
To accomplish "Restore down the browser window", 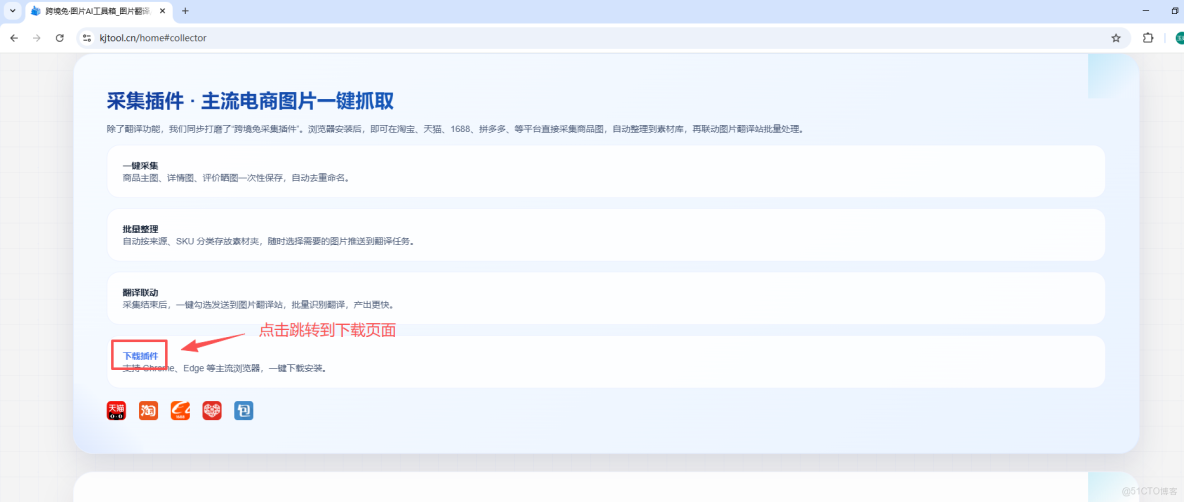I will (1175, 11).
